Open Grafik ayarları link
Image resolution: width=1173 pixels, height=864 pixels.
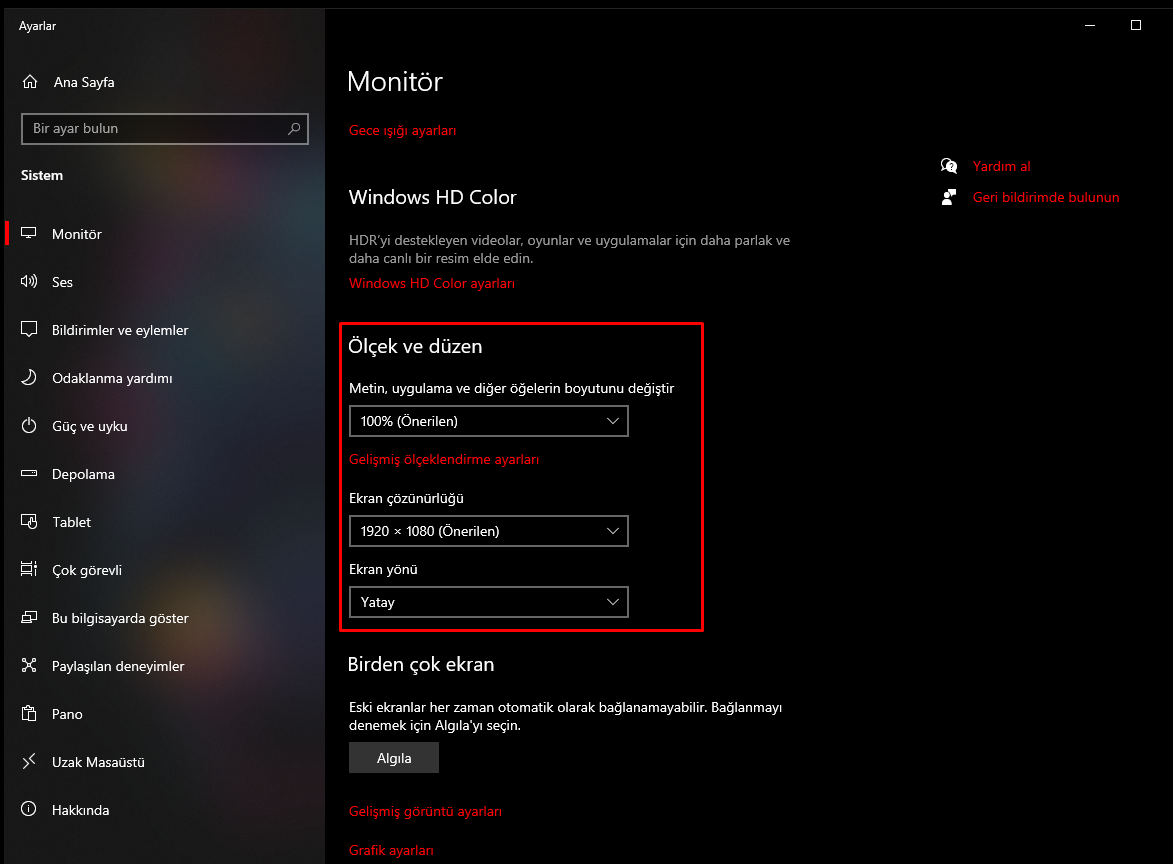(391, 851)
